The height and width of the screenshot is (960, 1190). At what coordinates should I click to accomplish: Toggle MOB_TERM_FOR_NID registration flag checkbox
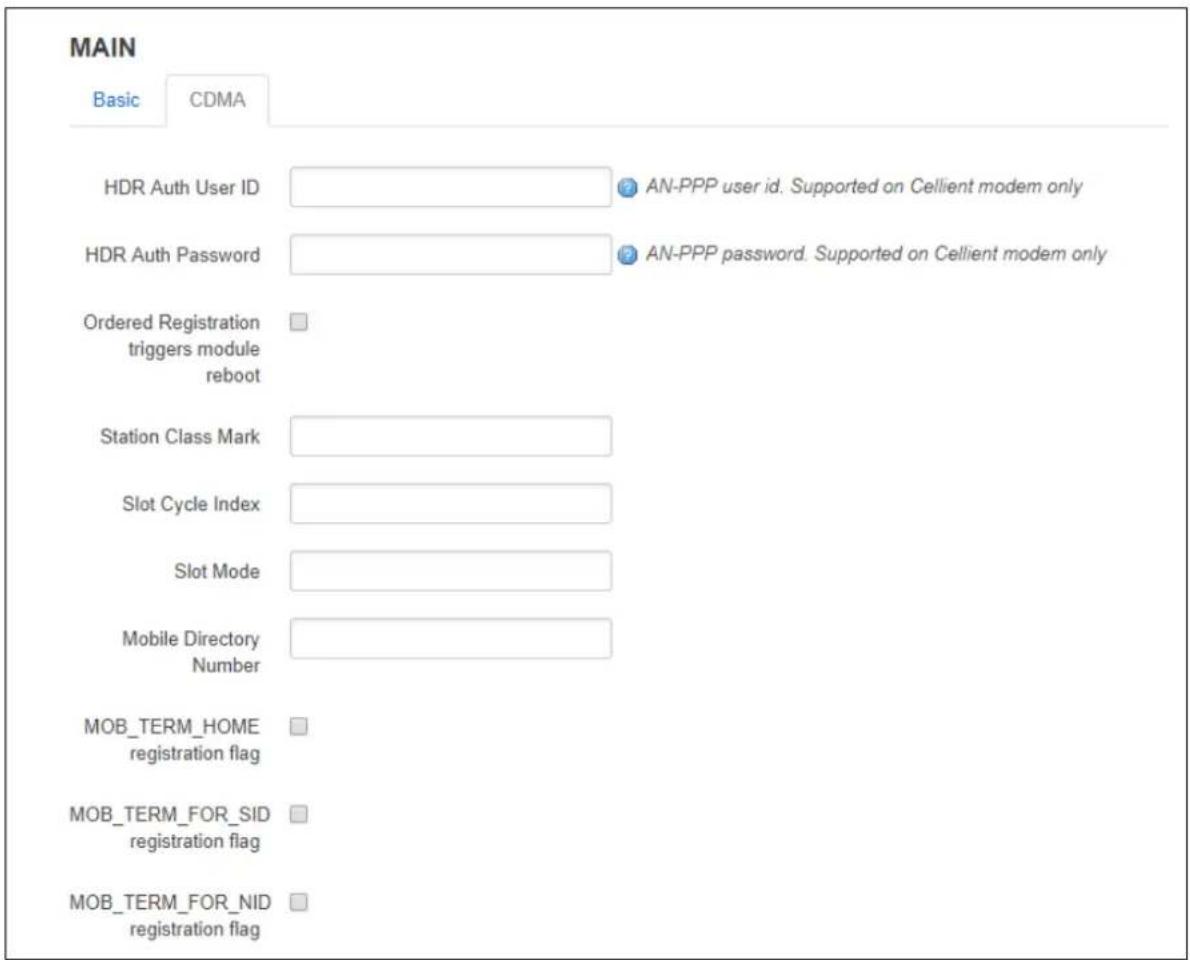point(299,902)
